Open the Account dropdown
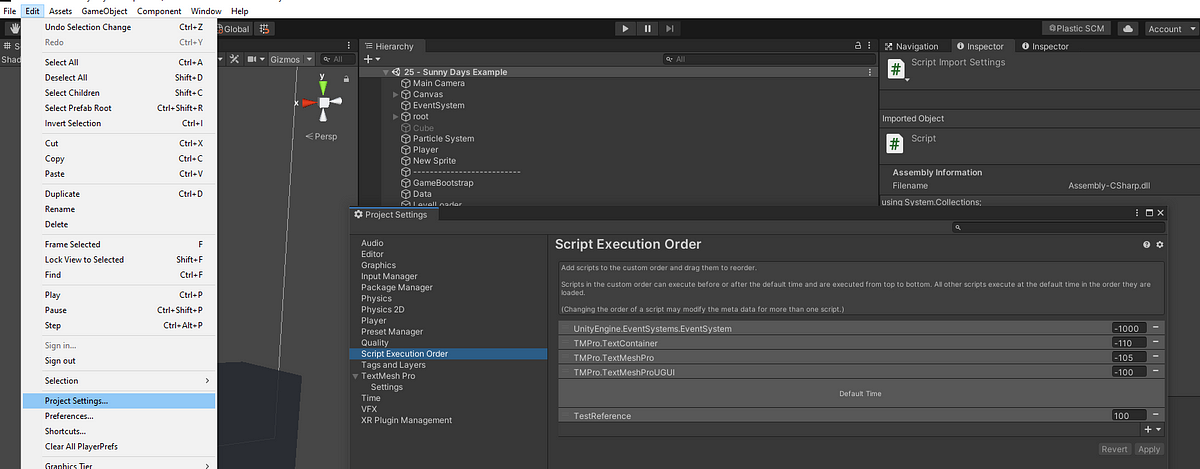This screenshot has height=469, width=1200. point(1170,29)
